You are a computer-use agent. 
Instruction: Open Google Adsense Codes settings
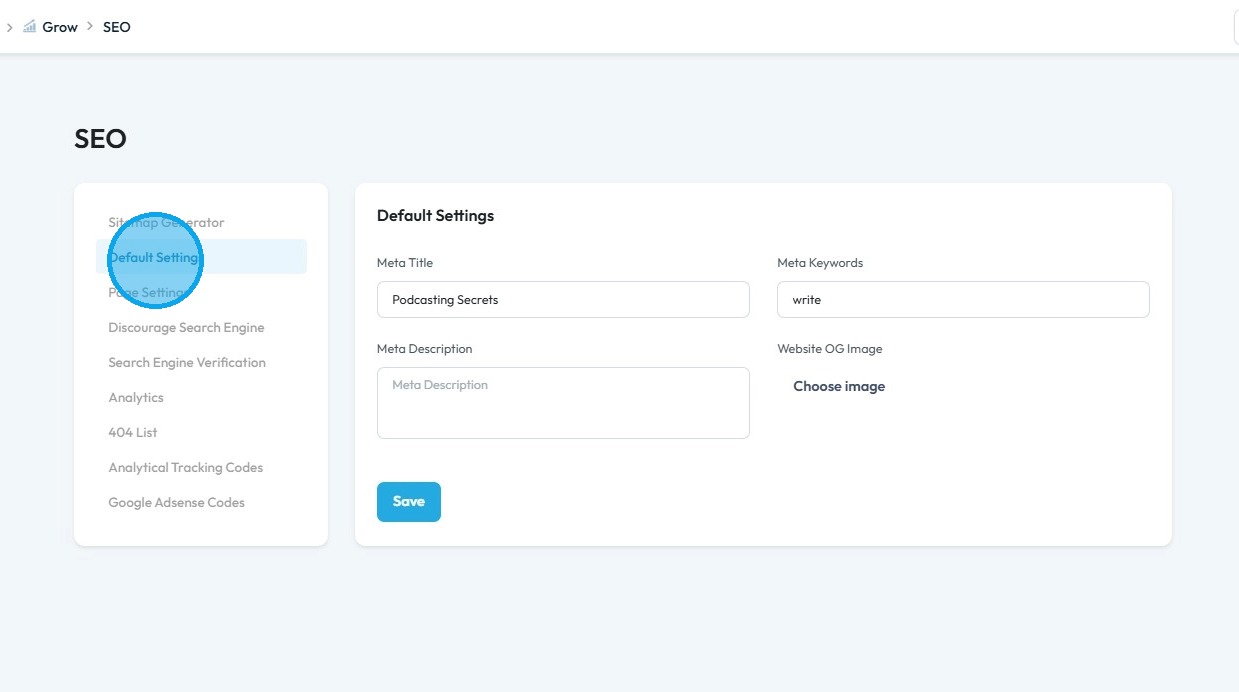pos(176,502)
